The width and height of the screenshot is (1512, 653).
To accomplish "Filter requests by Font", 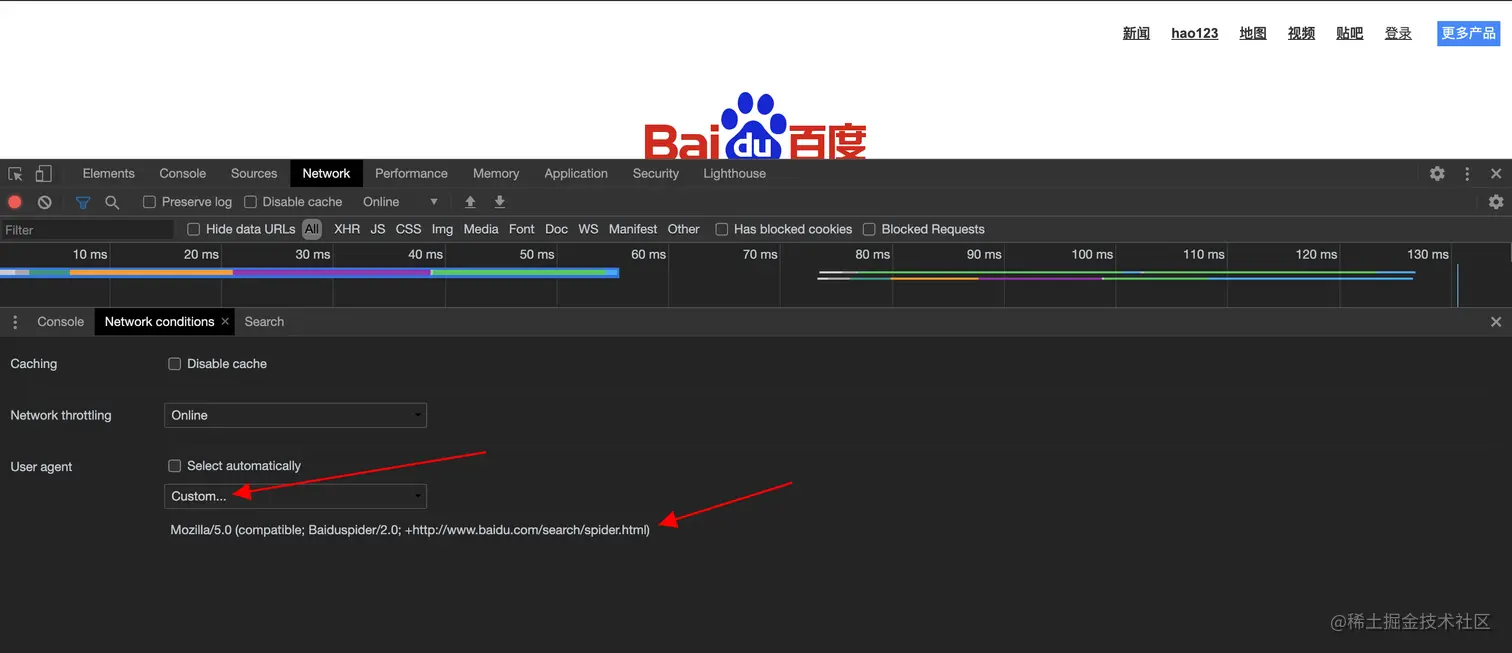I will (522, 229).
